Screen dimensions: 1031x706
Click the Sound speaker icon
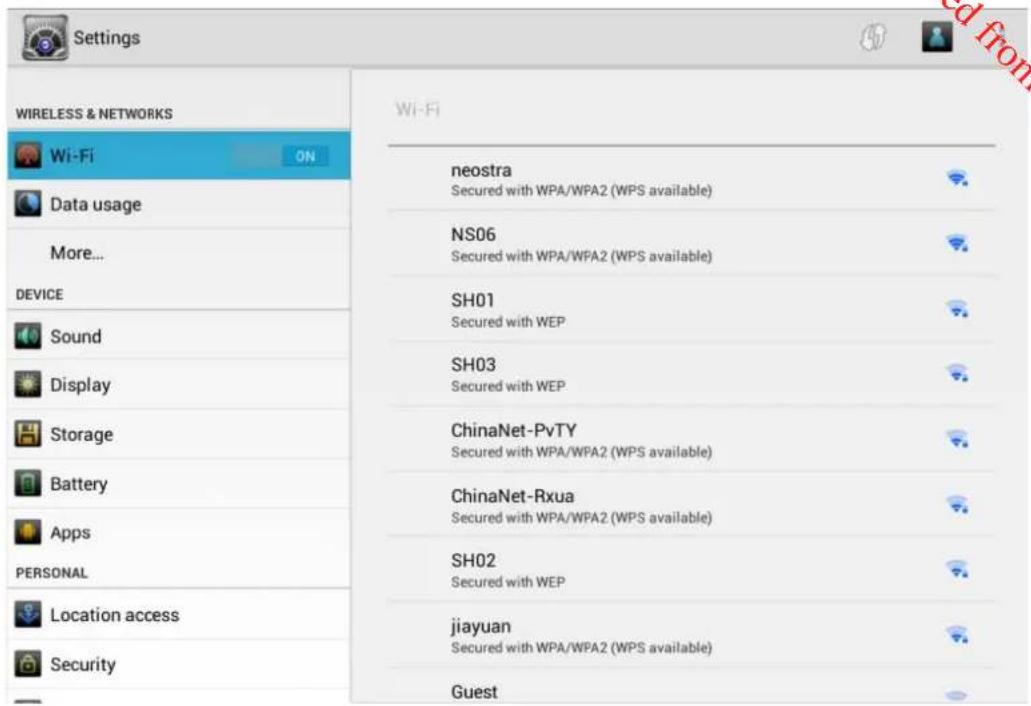click(x=28, y=336)
